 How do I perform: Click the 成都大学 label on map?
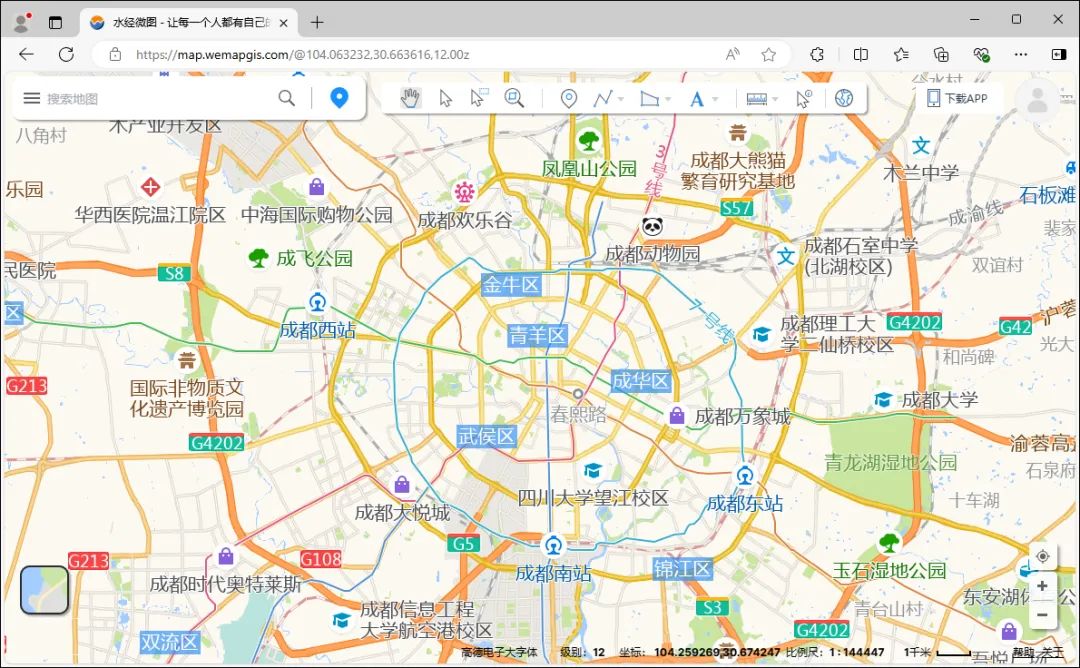939,399
